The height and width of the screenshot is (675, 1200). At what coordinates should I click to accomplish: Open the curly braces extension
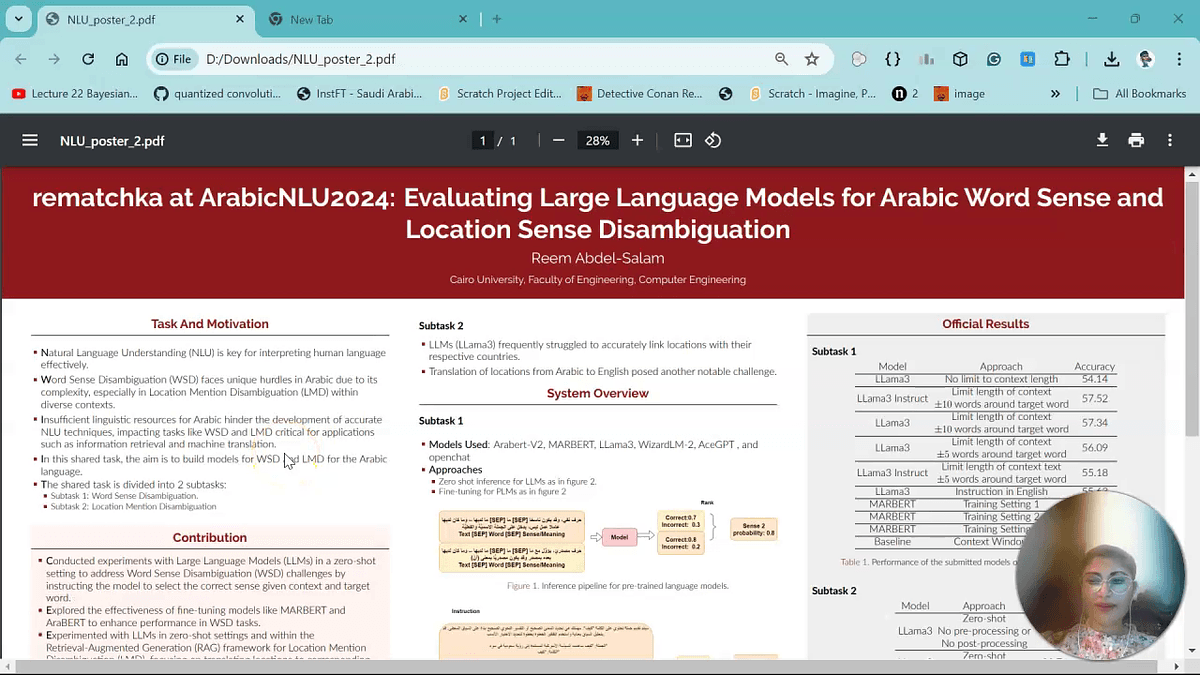pos(893,59)
